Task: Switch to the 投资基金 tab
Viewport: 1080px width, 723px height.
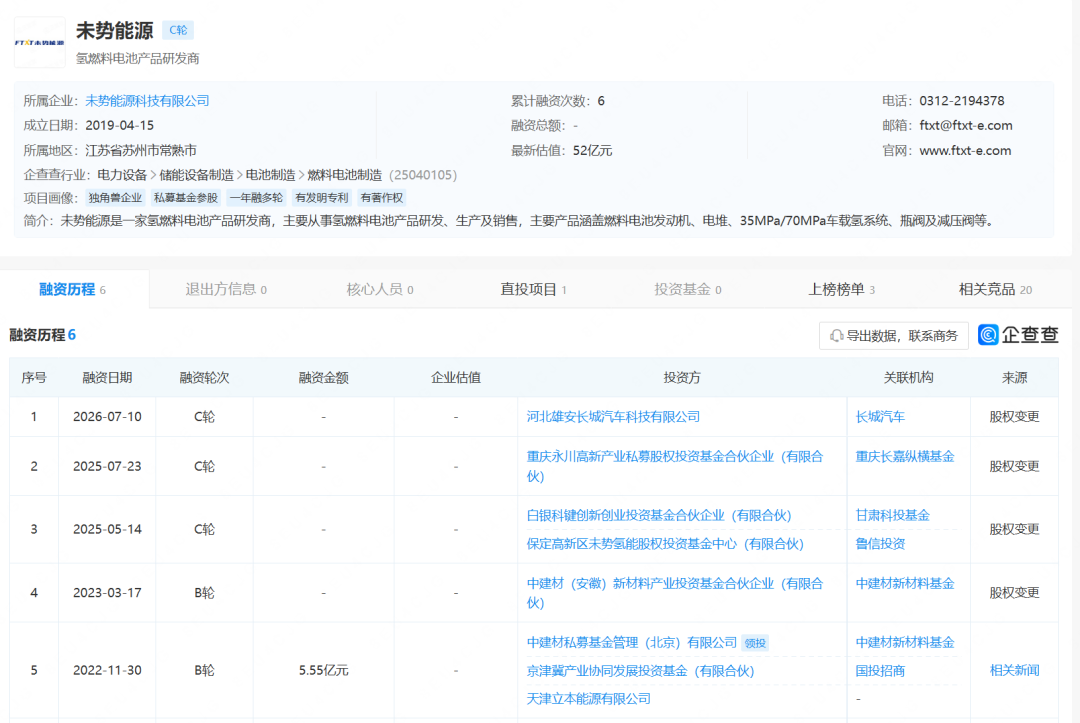Action: (687, 289)
